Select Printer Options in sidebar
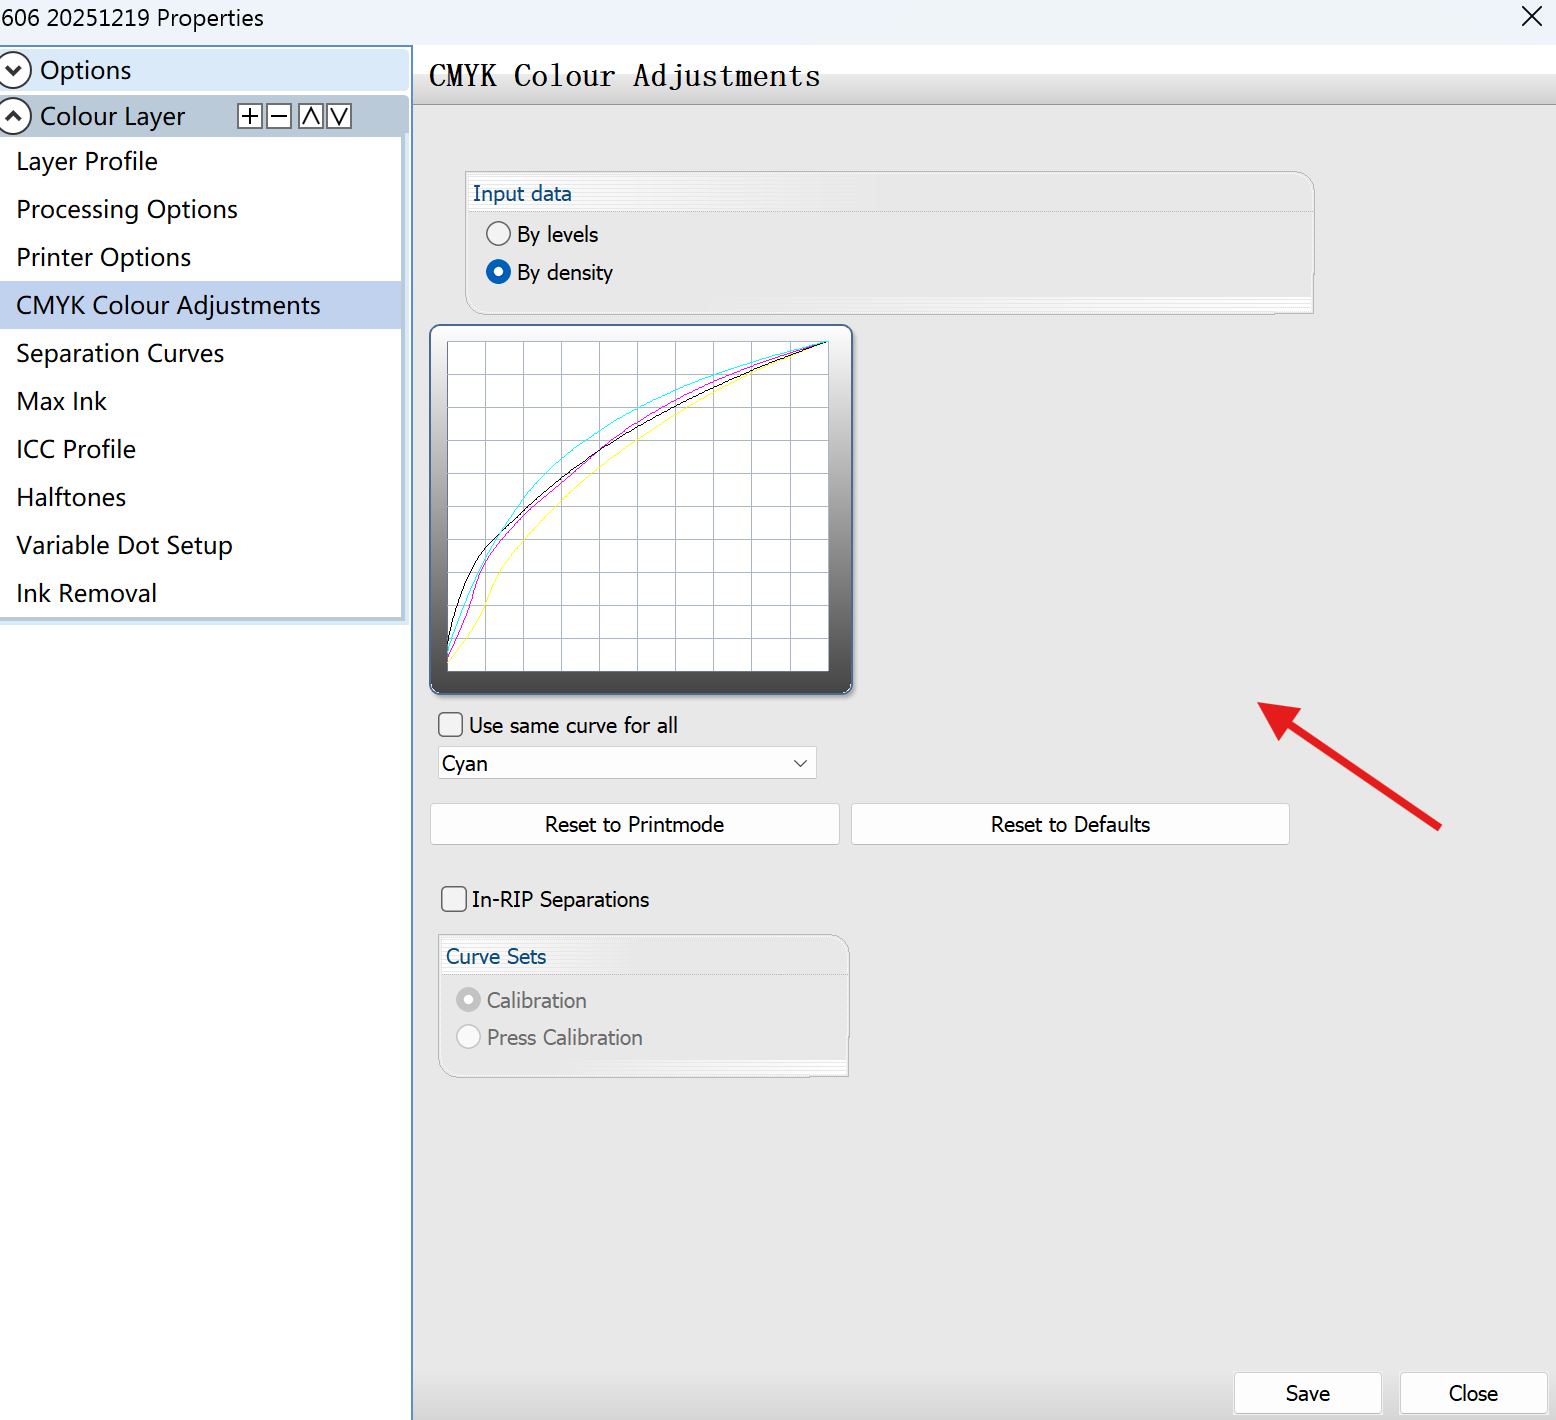This screenshot has width=1556, height=1420. [200, 257]
